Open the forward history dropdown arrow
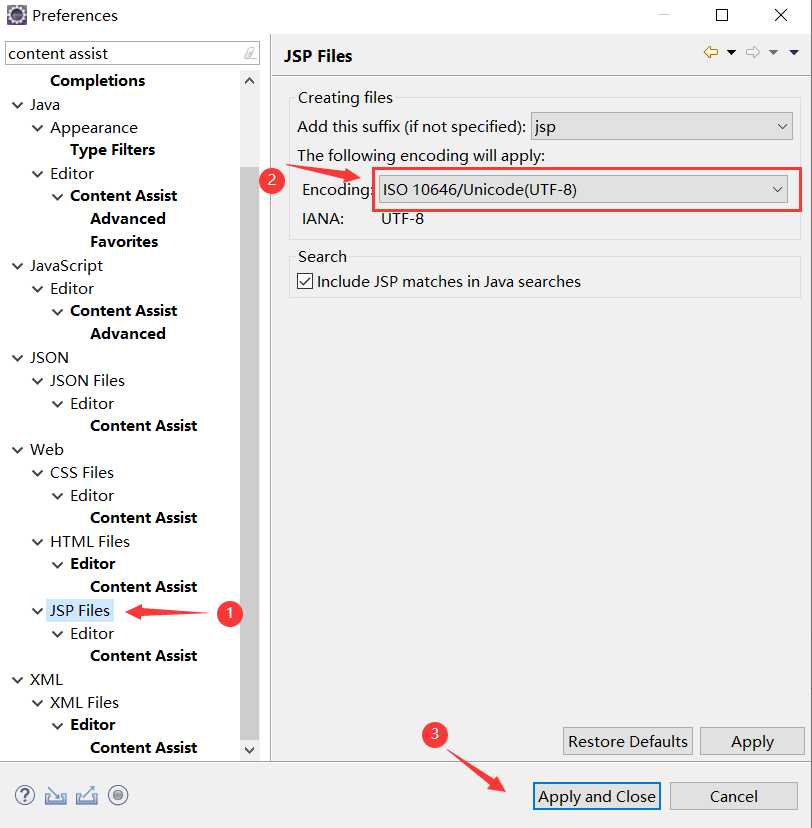The height and width of the screenshot is (828, 812). (x=773, y=52)
